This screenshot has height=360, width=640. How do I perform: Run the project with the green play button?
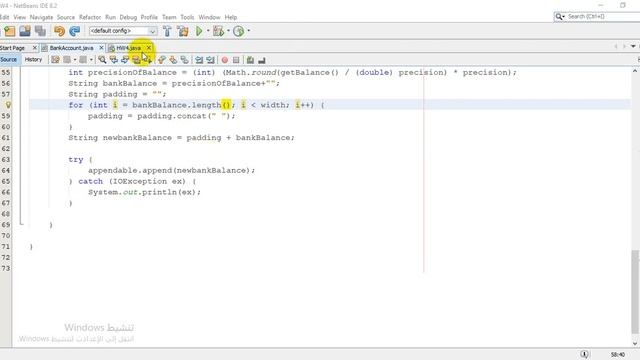point(199,31)
